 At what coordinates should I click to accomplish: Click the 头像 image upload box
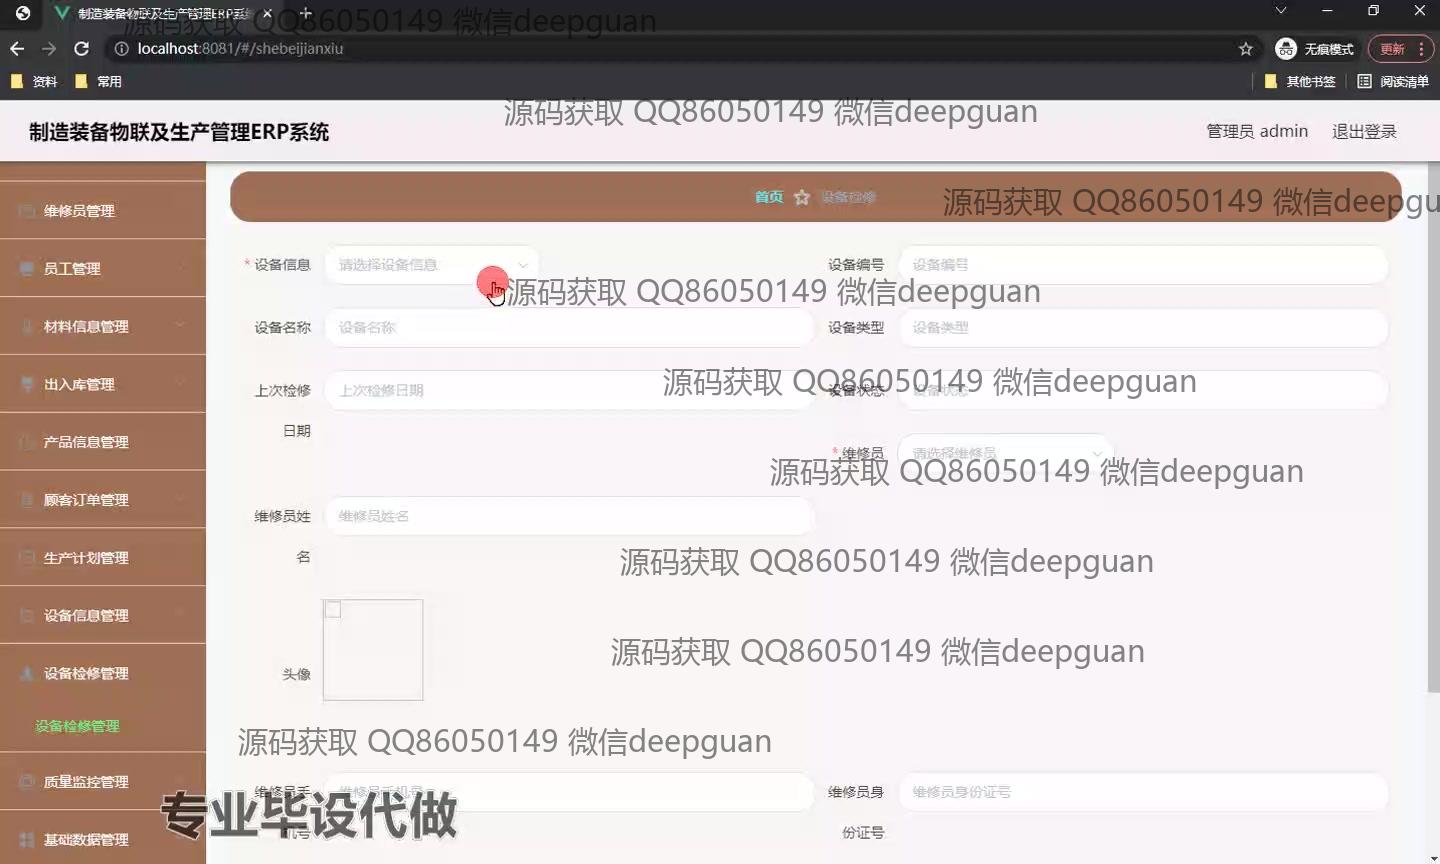tap(373, 650)
